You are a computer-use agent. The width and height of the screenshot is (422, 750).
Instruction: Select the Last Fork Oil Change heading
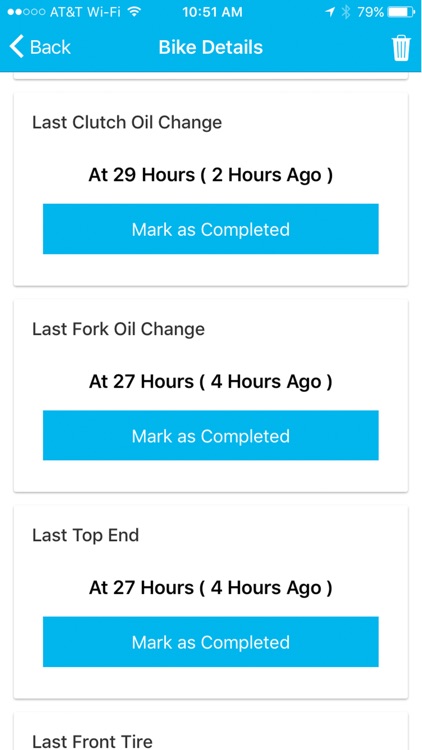tap(118, 329)
